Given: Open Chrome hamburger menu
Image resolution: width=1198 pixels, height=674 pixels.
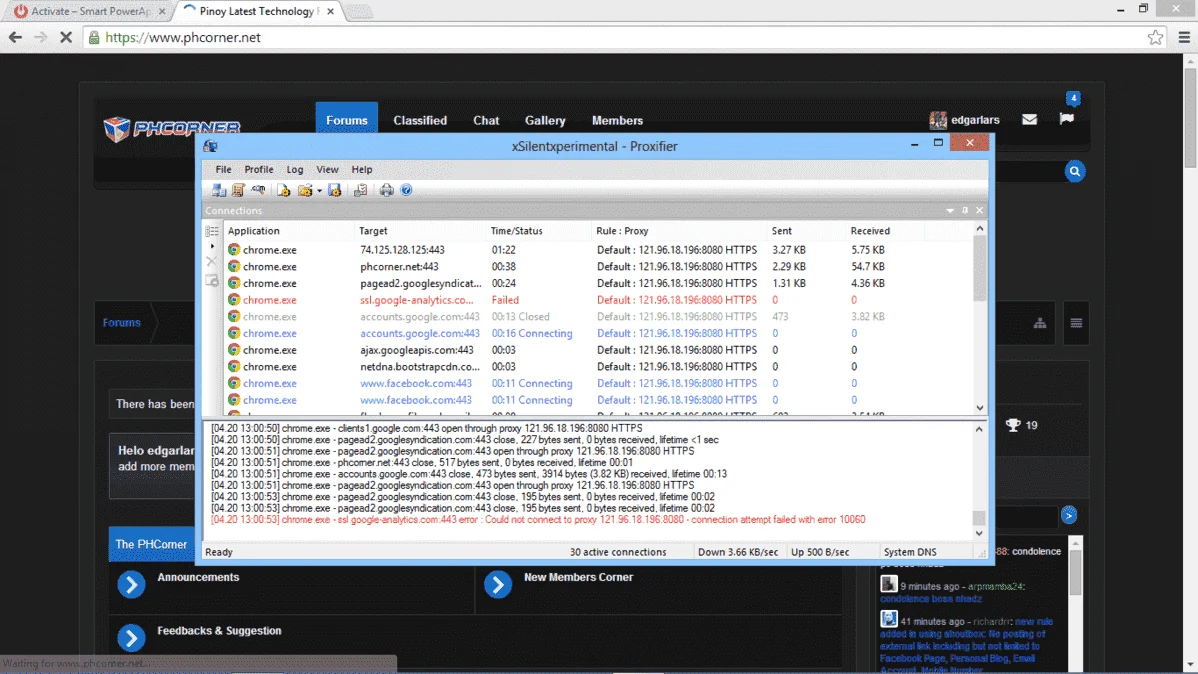Looking at the screenshot, I should click(x=1184, y=37).
